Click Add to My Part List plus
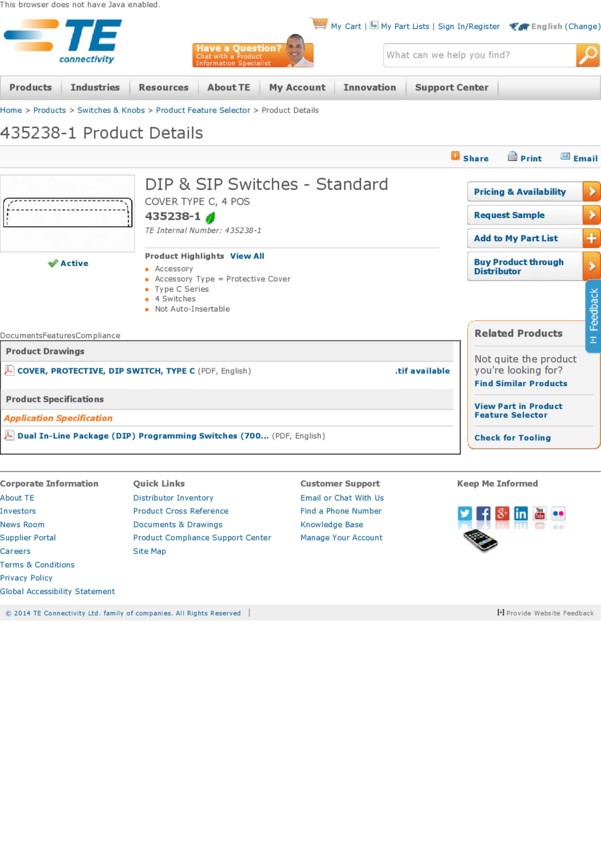601x850 pixels. click(591, 238)
